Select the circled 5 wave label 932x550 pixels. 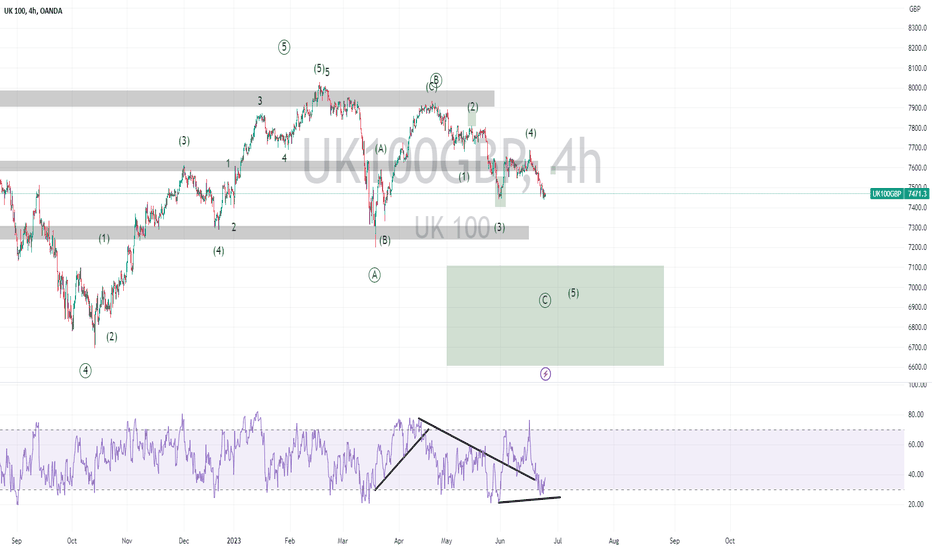tap(284, 47)
